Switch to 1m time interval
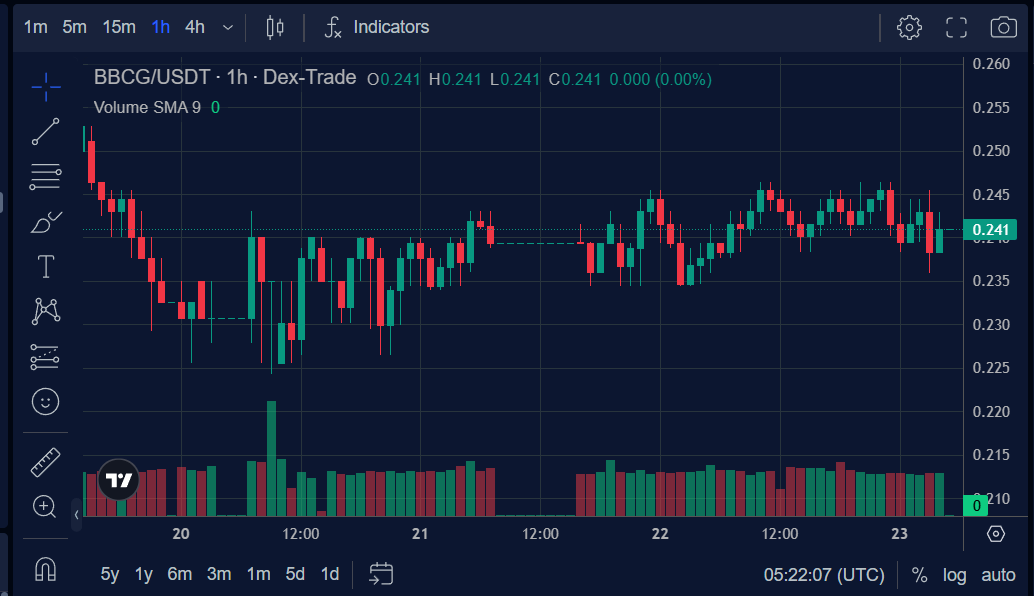The height and width of the screenshot is (596, 1034). pos(36,27)
